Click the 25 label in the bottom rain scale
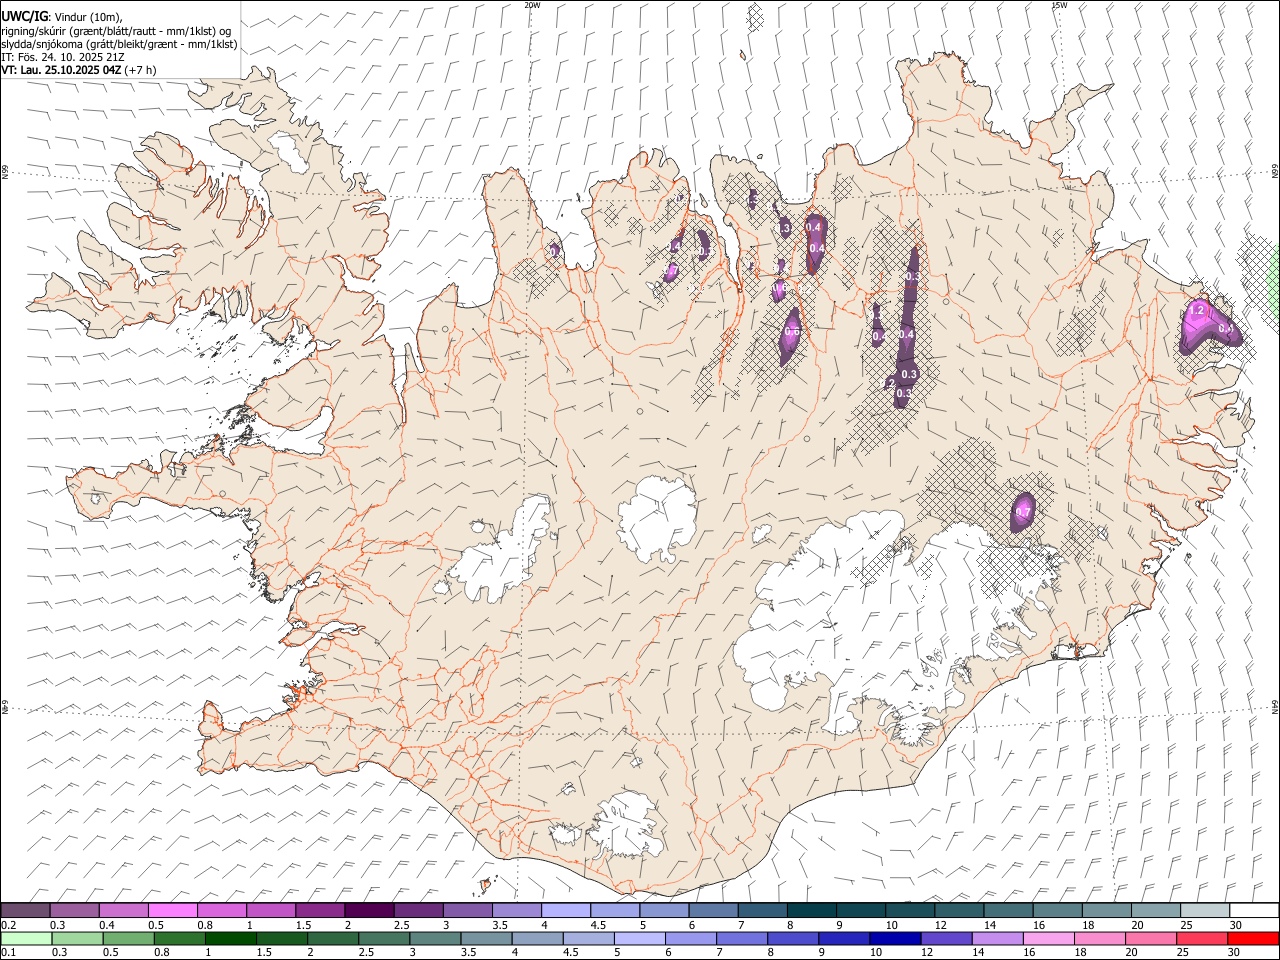The width and height of the screenshot is (1280, 960). 1184,953
